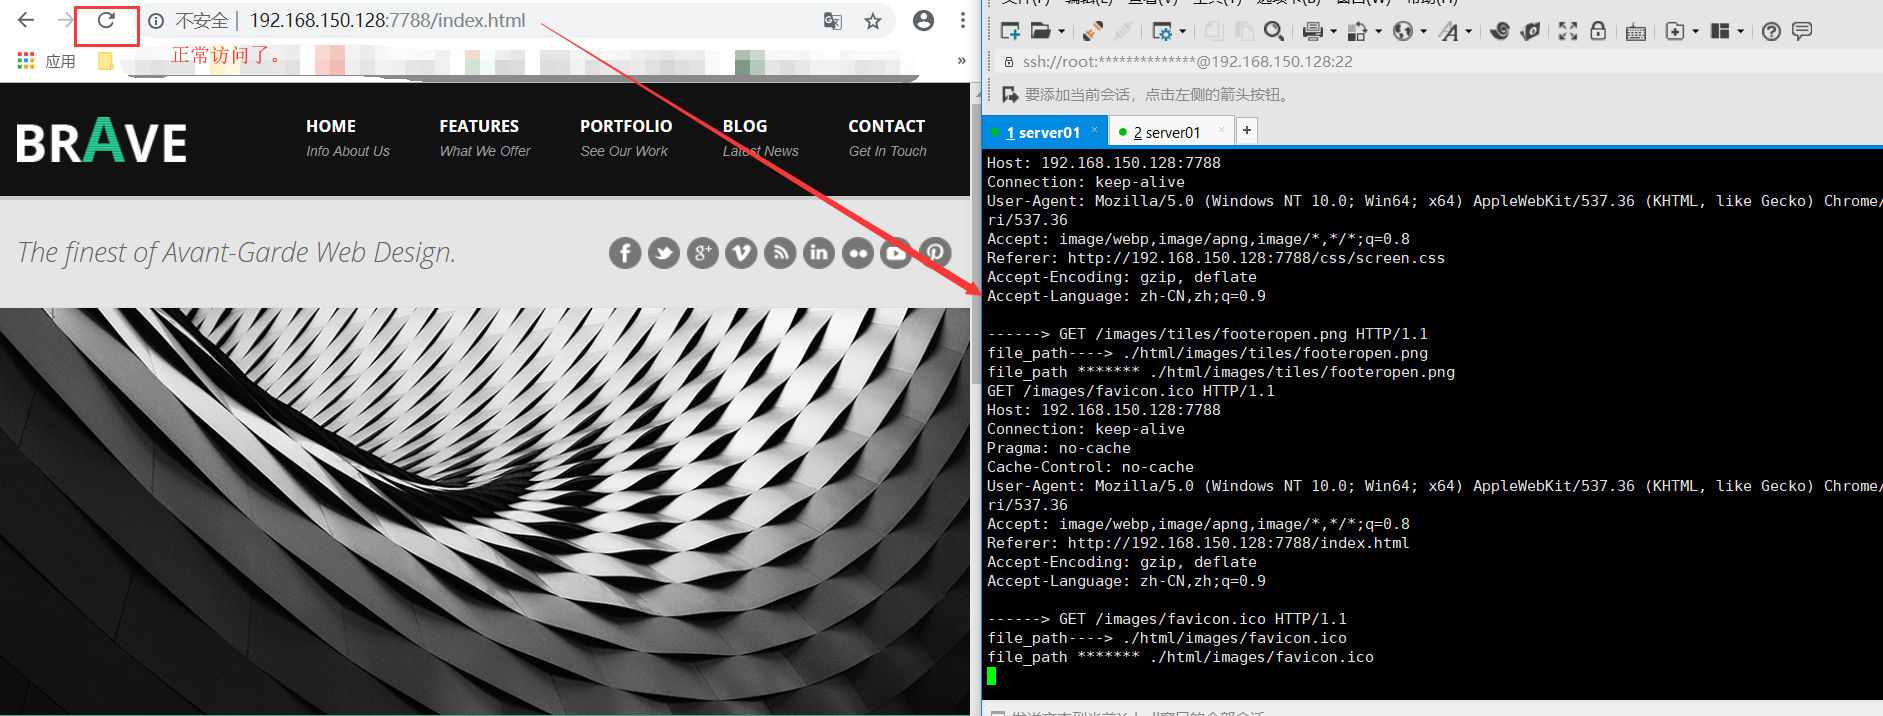Add a new session tab with plus button
The height and width of the screenshot is (716, 1883).
tap(1246, 131)
